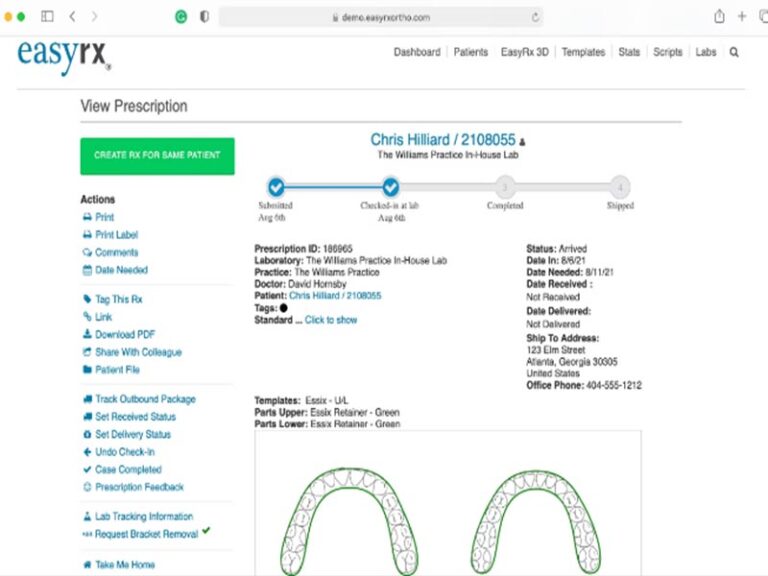Click the Grammarly extension icon in toolbar
Screen dimensions: 768x576
(181, 17)
